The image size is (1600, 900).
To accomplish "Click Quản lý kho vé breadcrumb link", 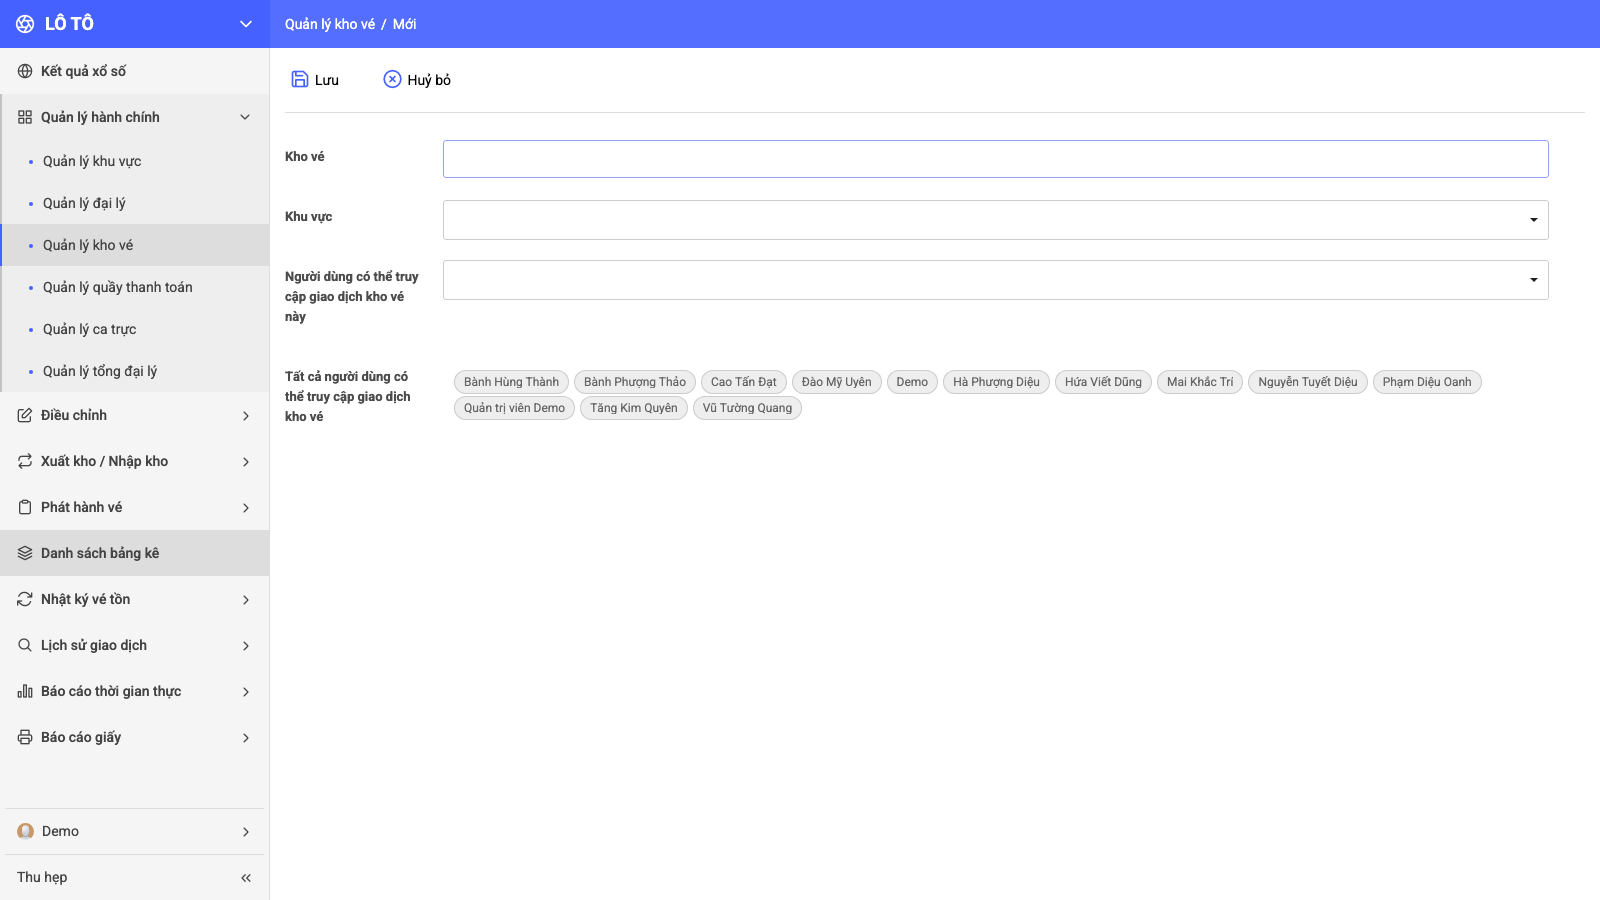I will pos(330,24).
